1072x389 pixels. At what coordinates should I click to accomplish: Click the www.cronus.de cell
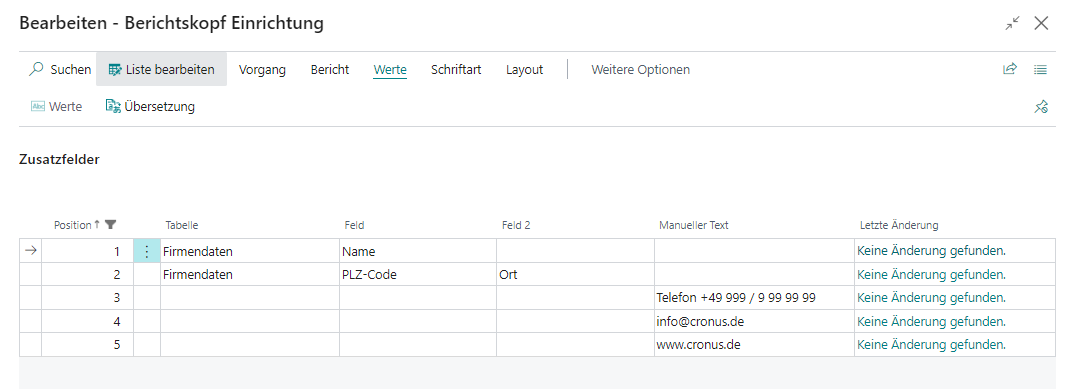tap(754, 345)
